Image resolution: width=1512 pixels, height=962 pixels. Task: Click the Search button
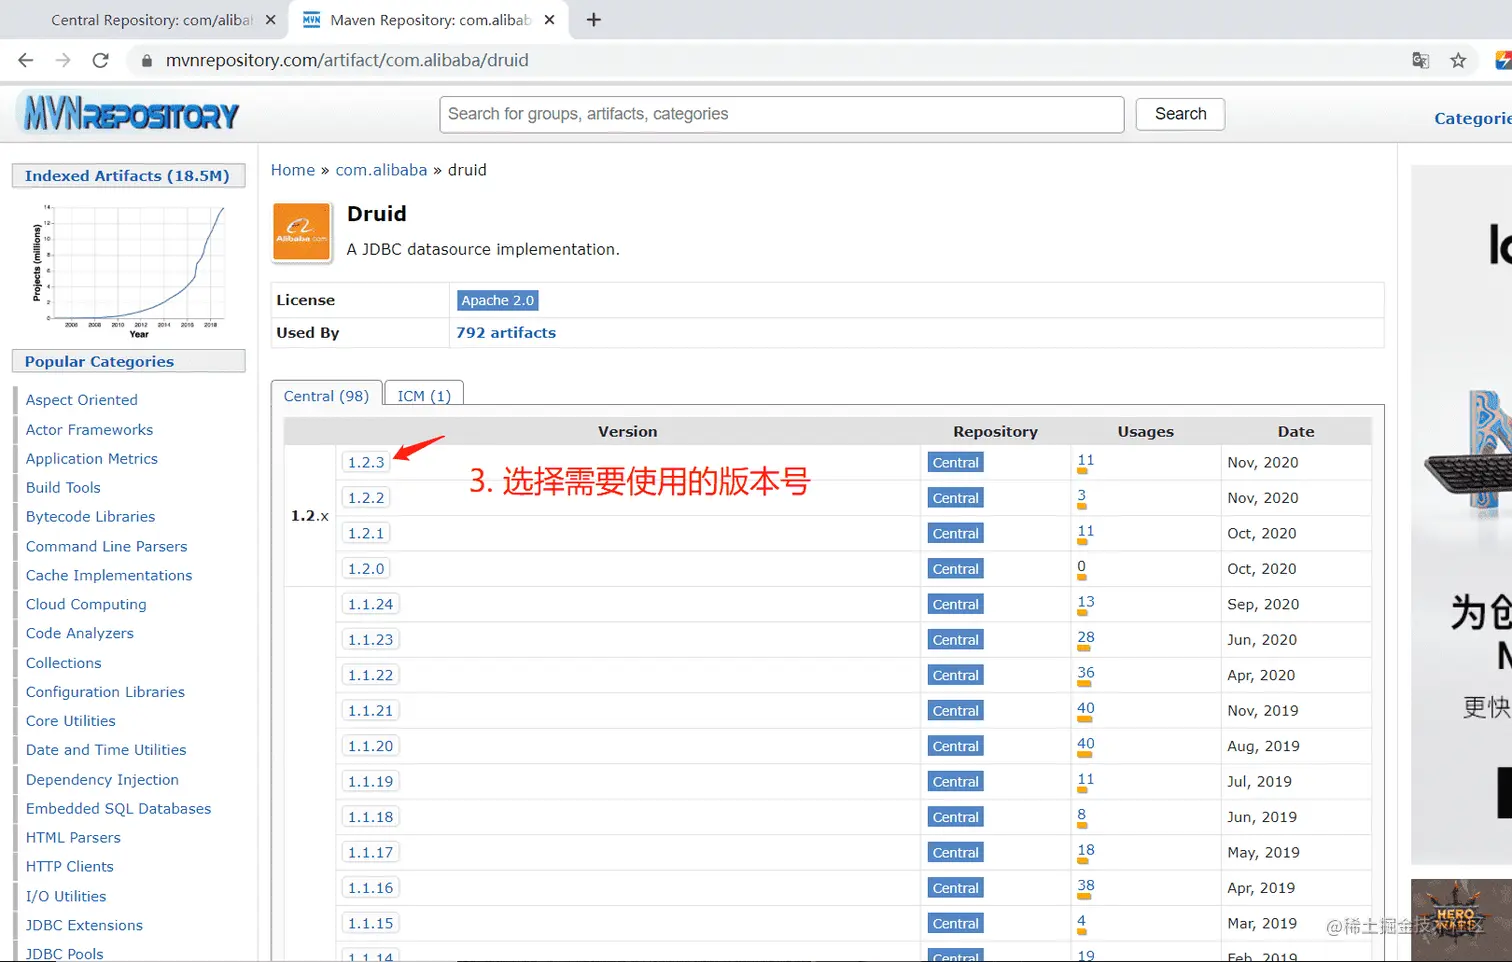(x=1180, y=114)
